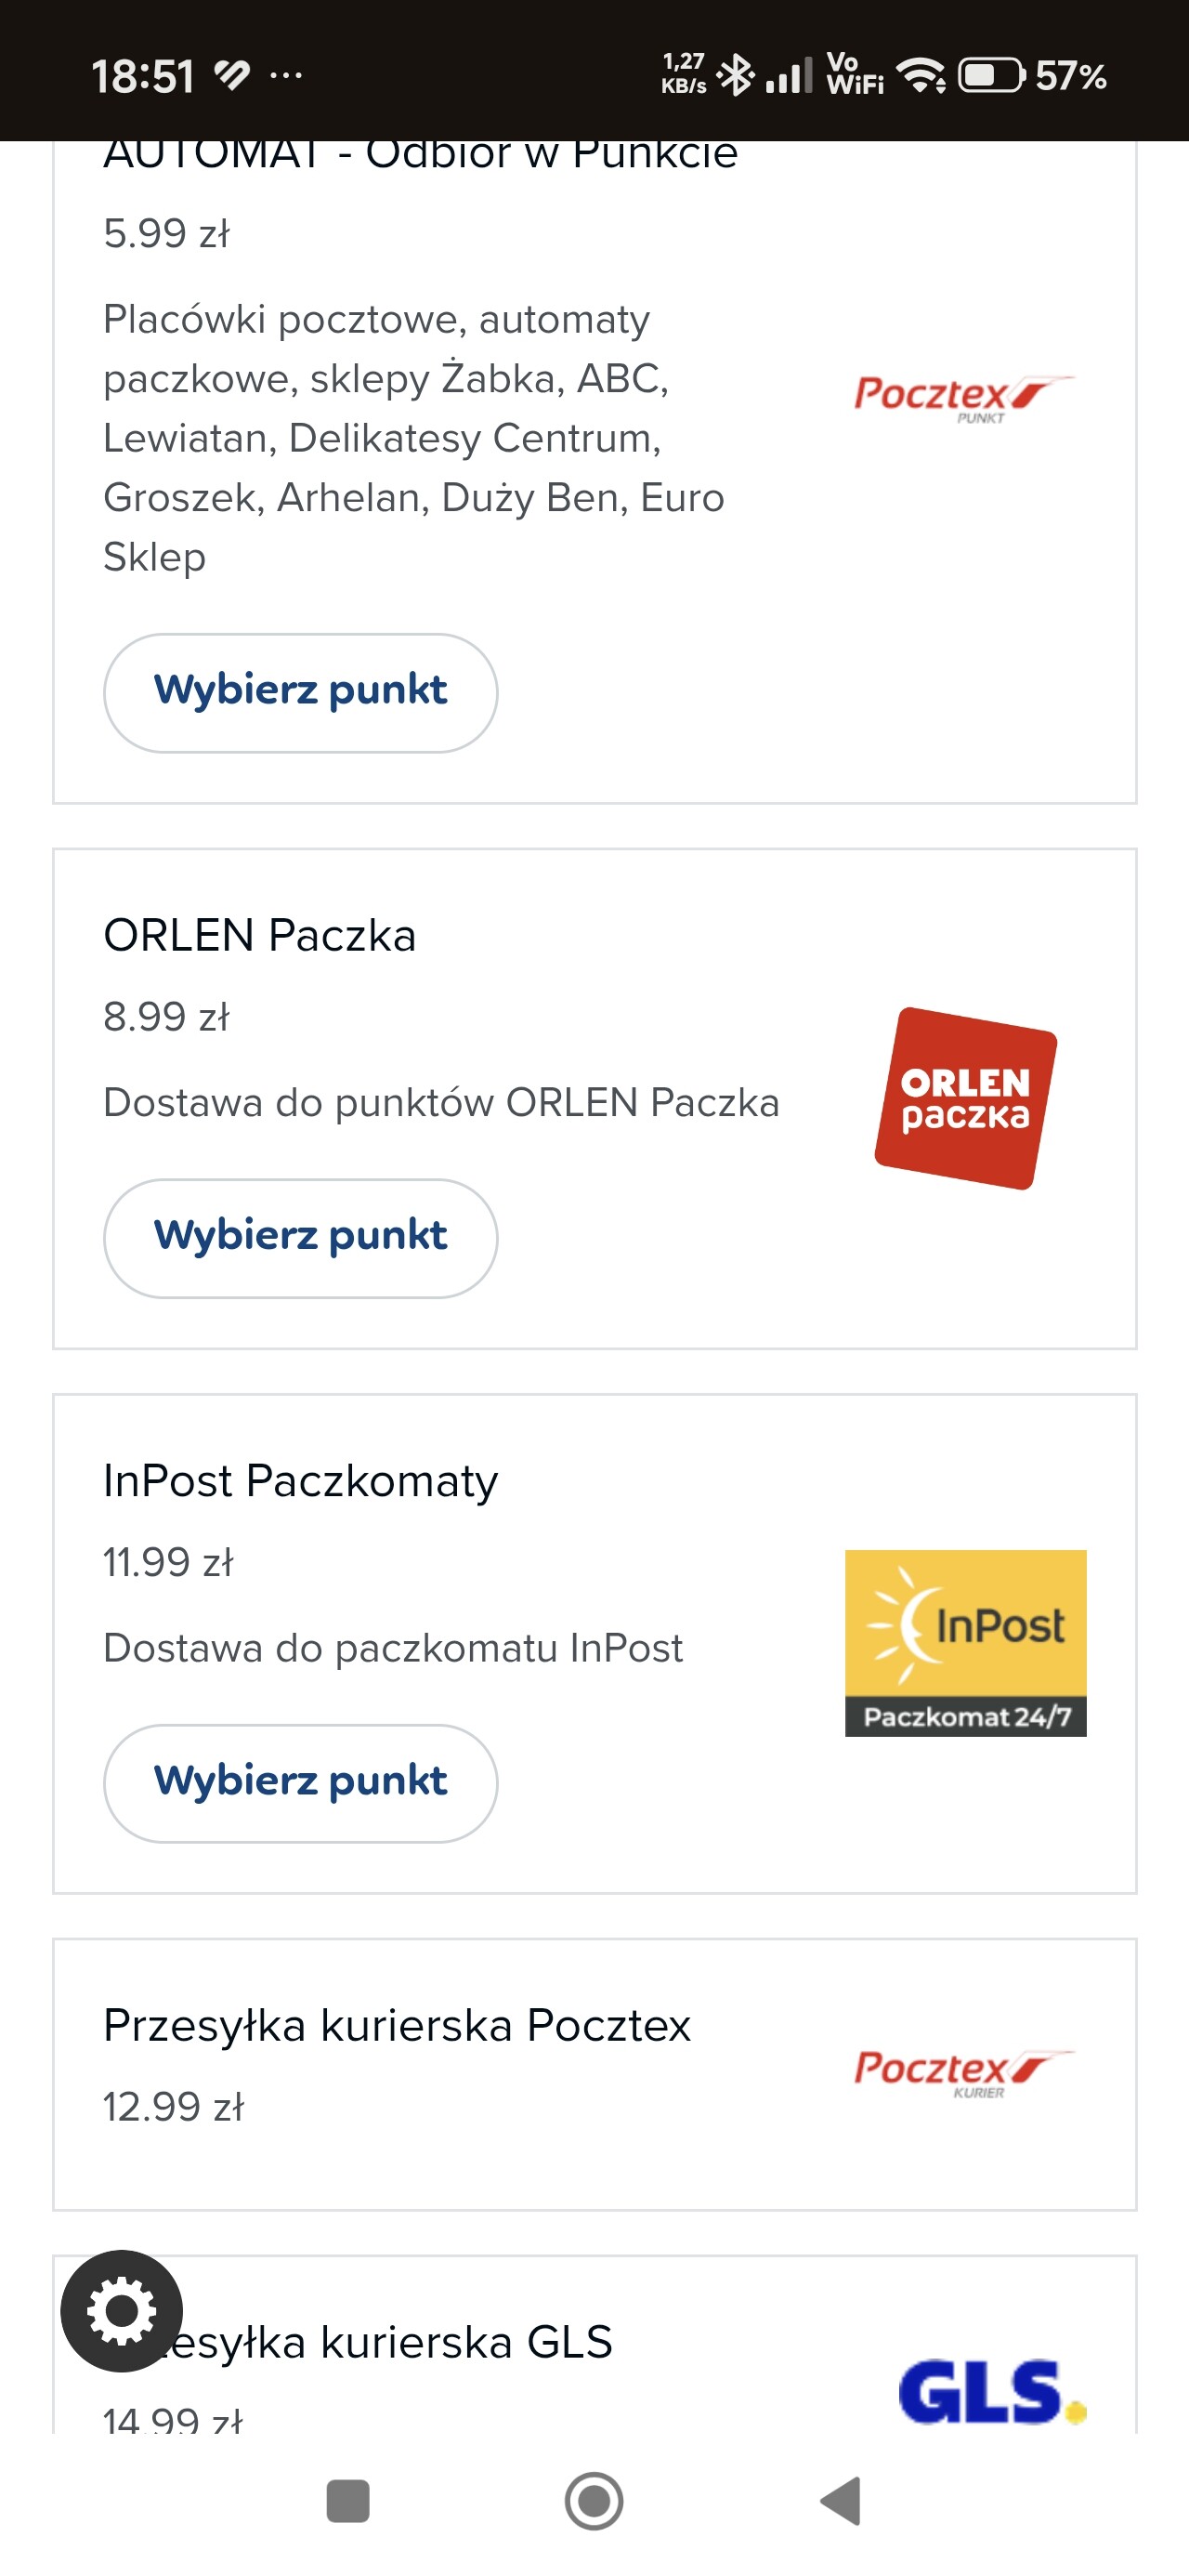
Task: Select InPost Paczkomaty delivery option title
Action: [300, 1481]
